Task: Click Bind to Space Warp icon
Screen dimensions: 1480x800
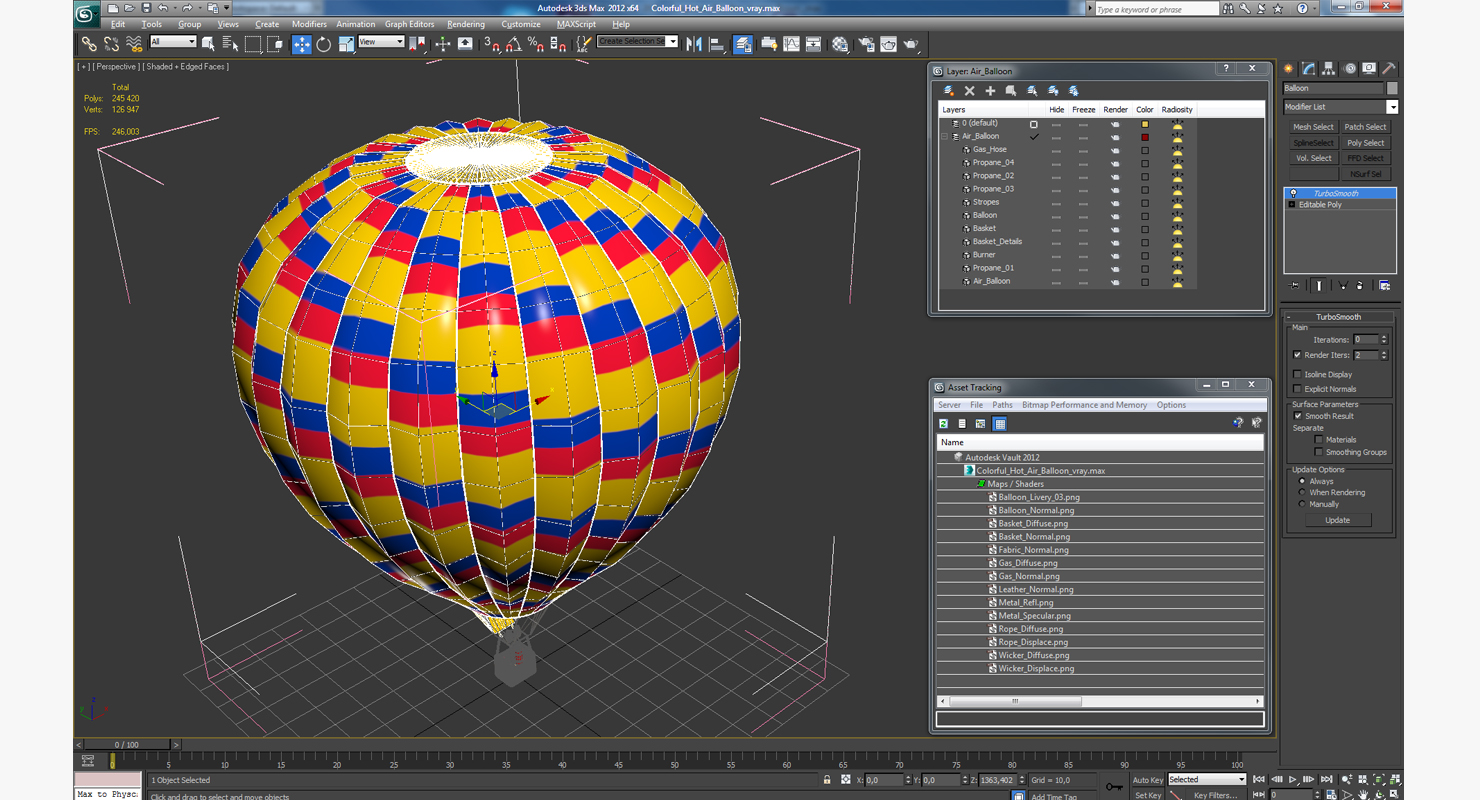Action: pos(134,44)
